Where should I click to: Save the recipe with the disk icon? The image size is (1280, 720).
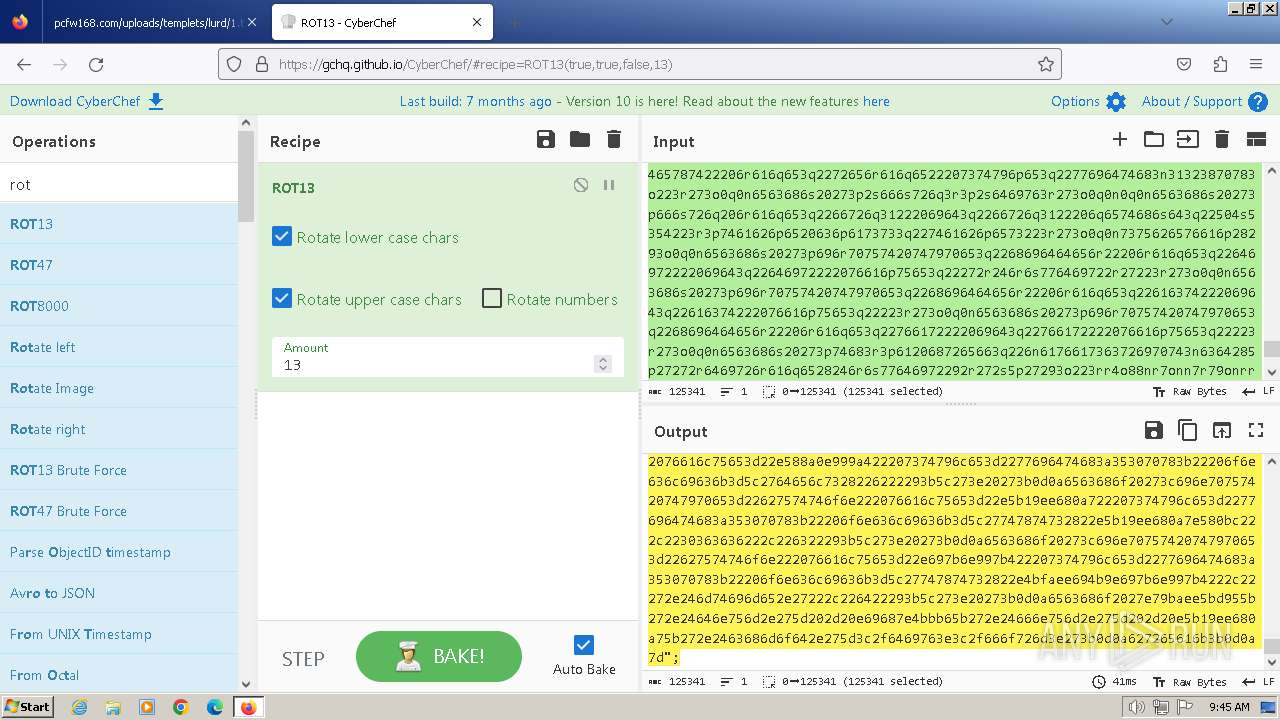pos(546,140)
